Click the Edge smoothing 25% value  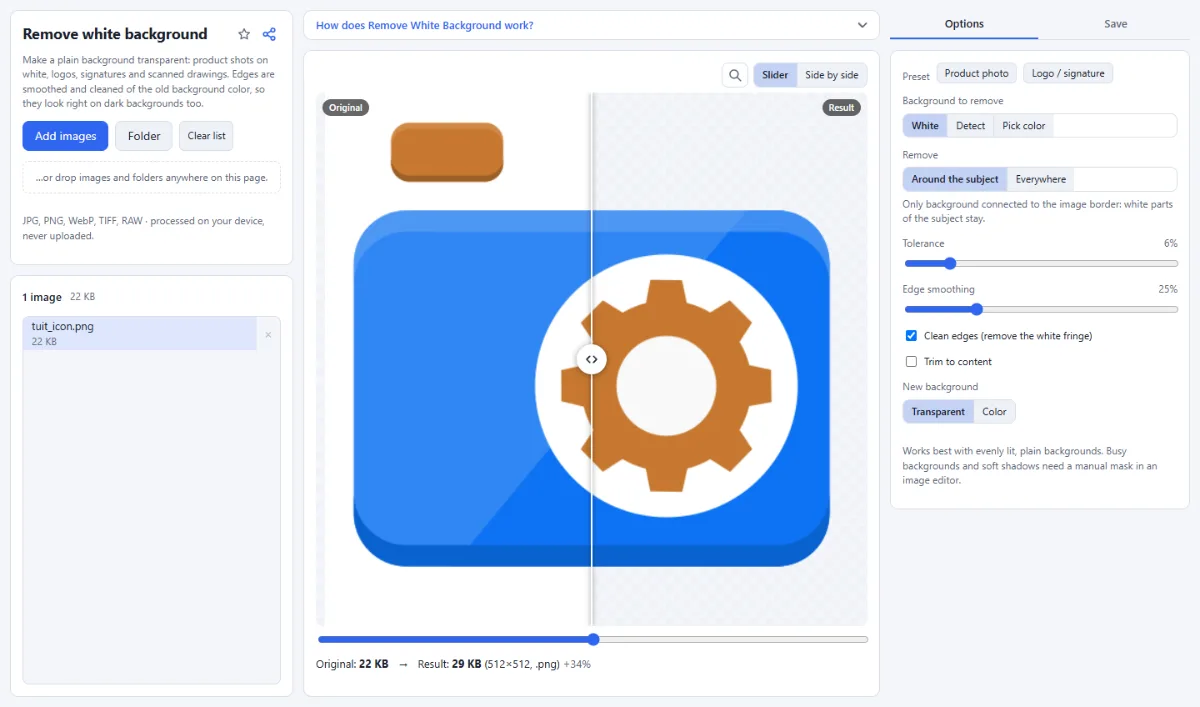[x=1167, y=289]
